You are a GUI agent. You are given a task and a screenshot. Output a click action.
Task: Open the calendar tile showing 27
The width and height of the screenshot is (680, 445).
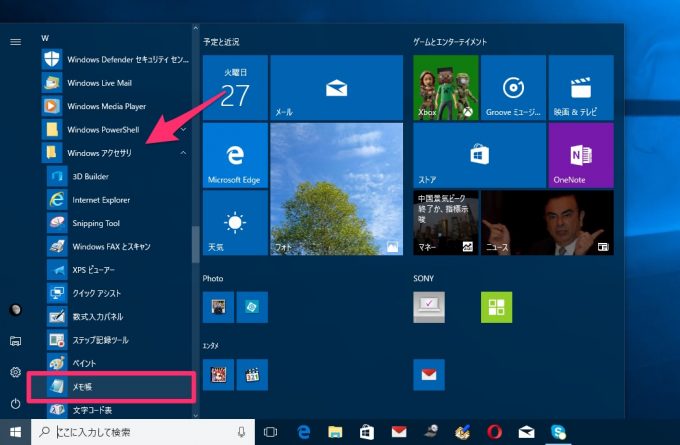tap(235, 88)
